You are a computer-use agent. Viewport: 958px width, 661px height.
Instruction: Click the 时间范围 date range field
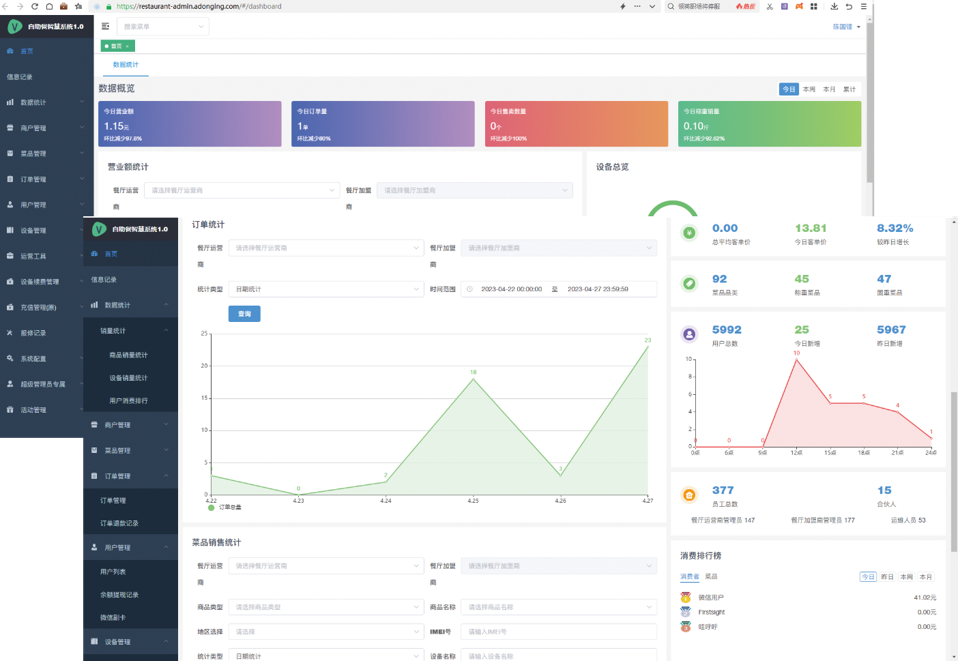[559, 289]
